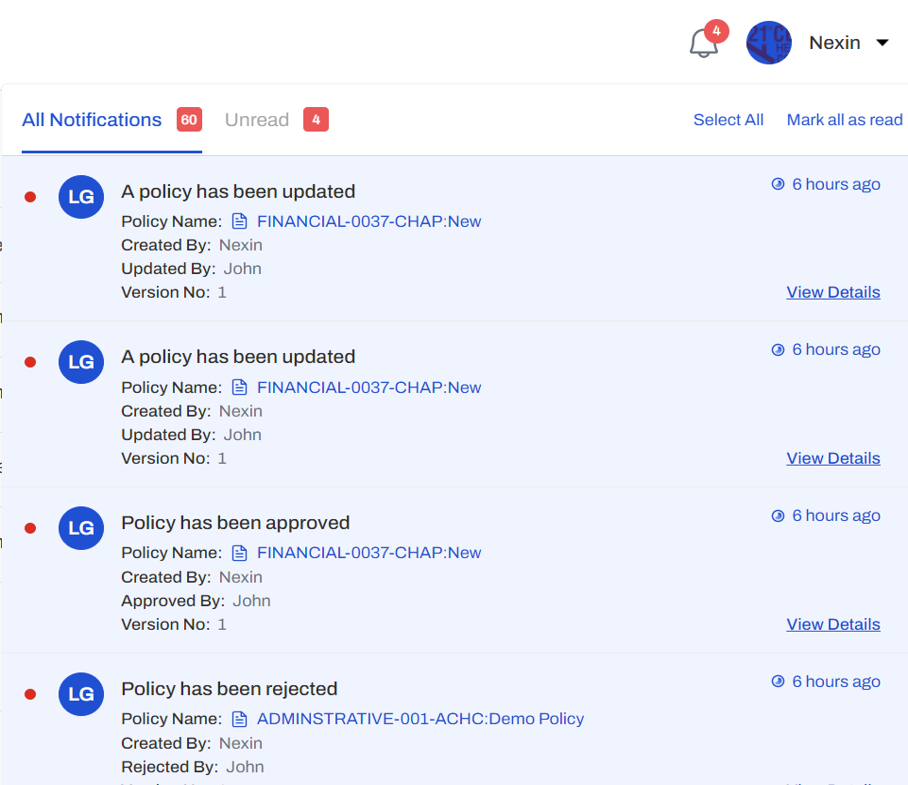Viewport: 908px width, 785px height.
Task: Toggle unread red dot on rejected notification
Action: tap(30, 694)
